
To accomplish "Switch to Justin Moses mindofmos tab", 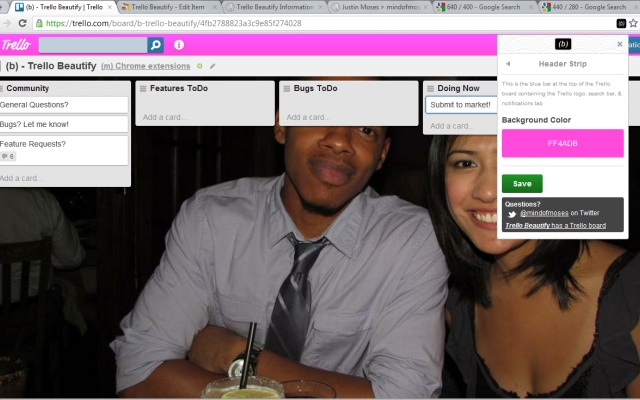I will tap(380, 7).
